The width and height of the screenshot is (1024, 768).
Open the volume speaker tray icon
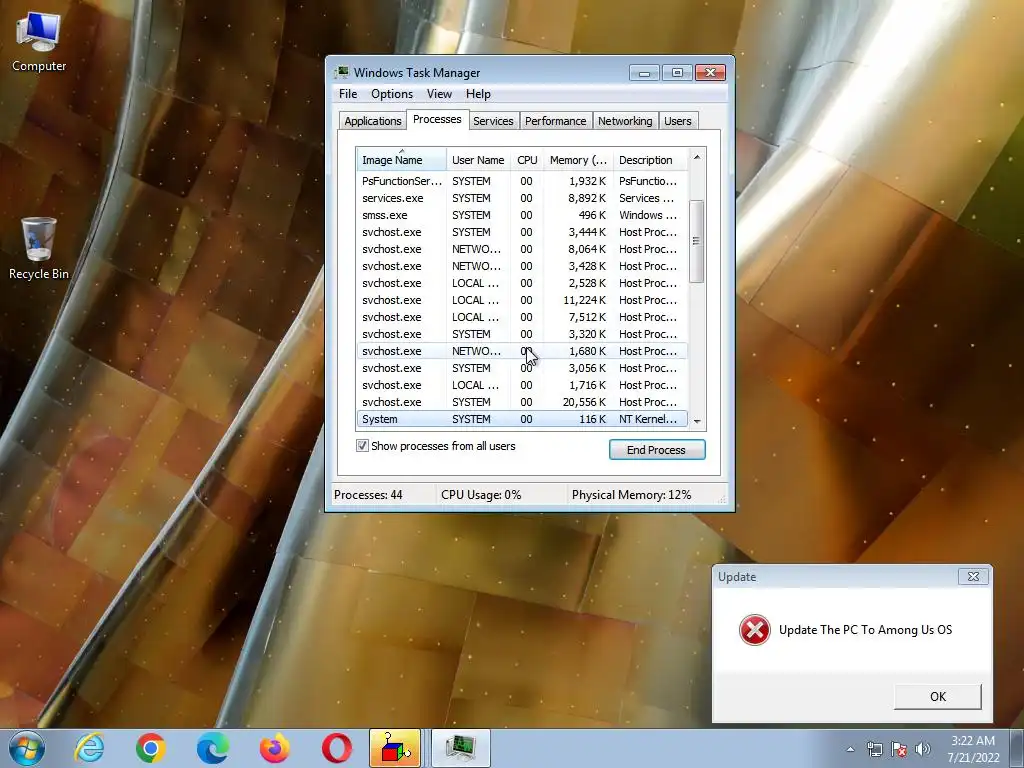tap(923, 749)
